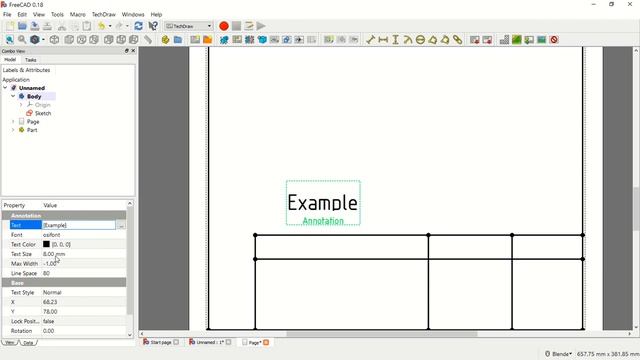Click the vertical dimension tool
This screenshot has width=640, height=360.
(x=396, y=40)
